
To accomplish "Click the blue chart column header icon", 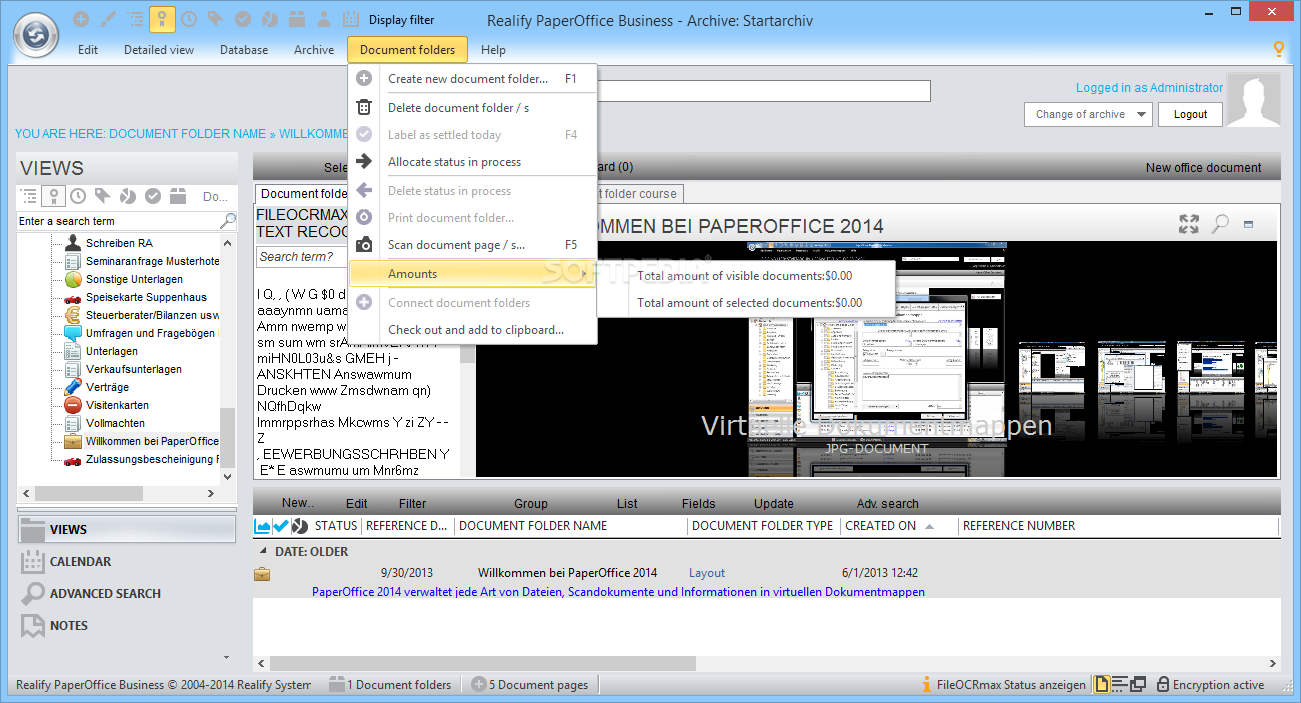I will (263, 526).
